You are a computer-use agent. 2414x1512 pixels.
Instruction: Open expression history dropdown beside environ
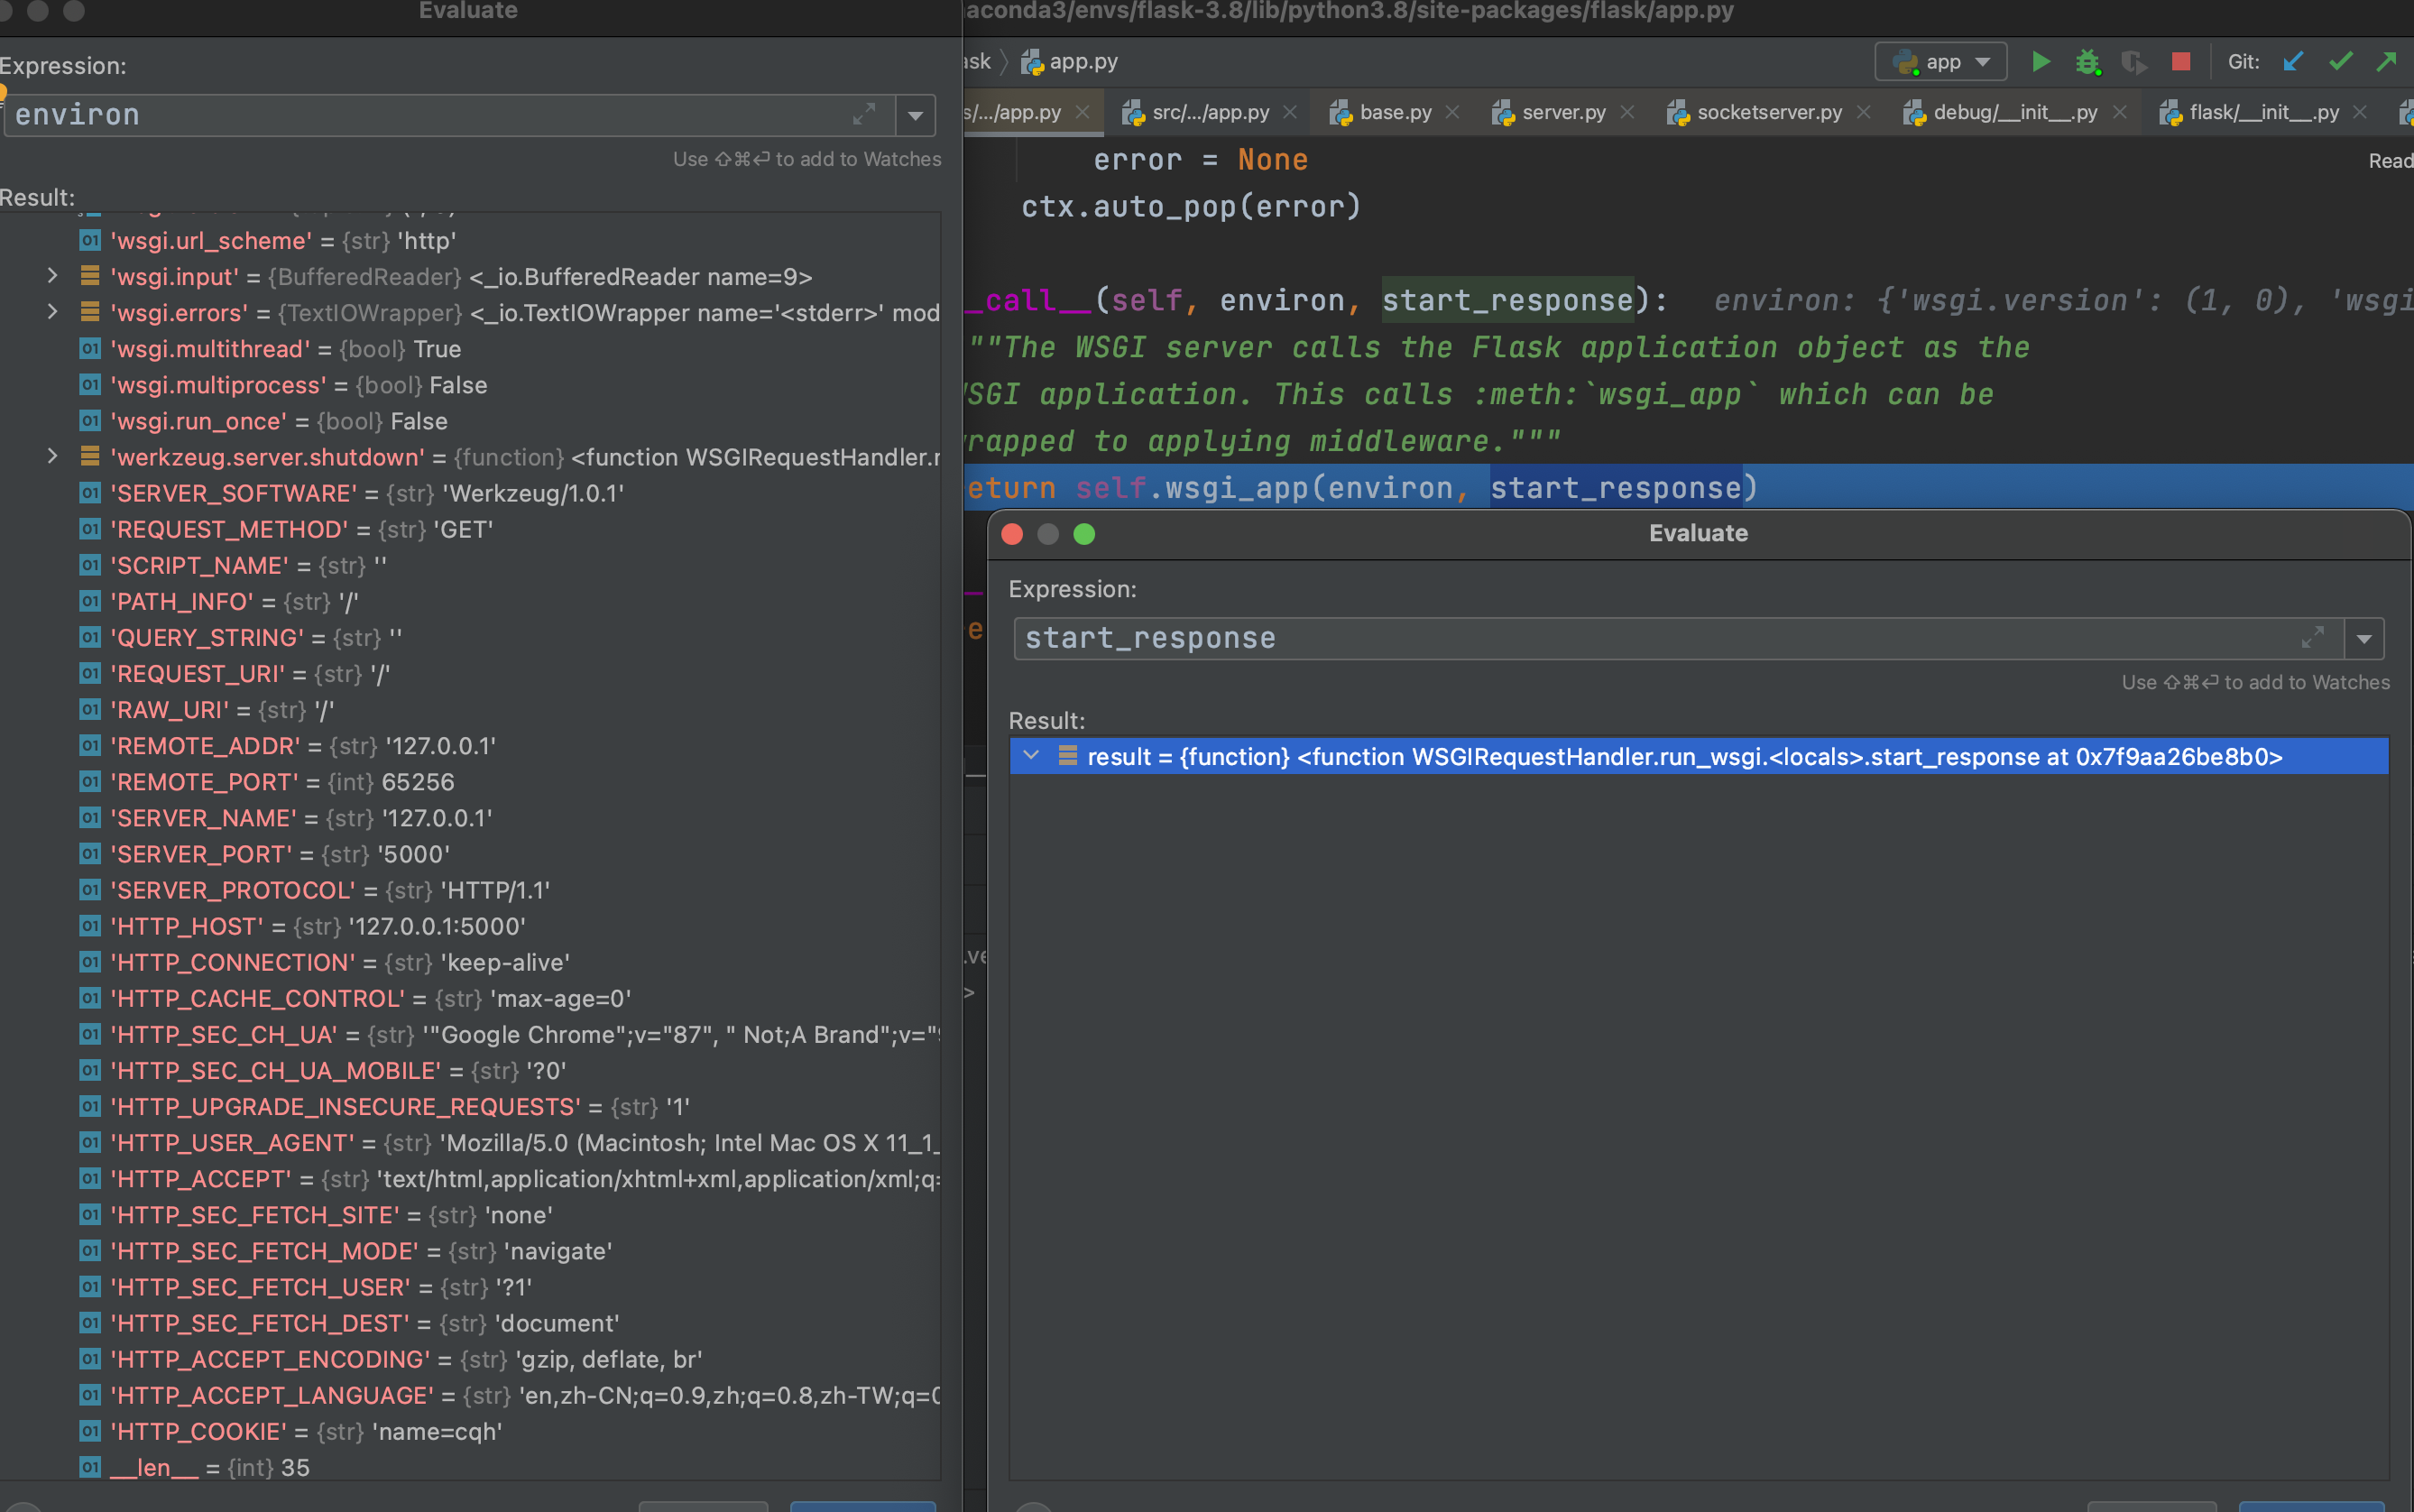tap(915, 115)
